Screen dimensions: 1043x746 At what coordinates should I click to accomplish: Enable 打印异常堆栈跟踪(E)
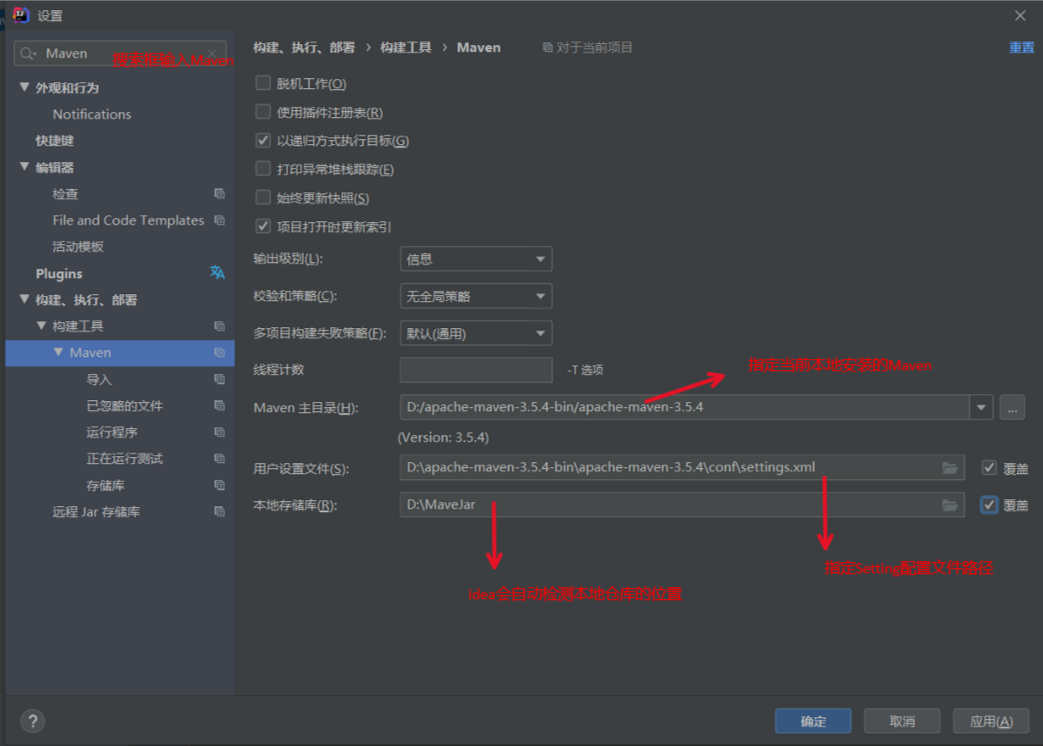(x=263, y=168)
